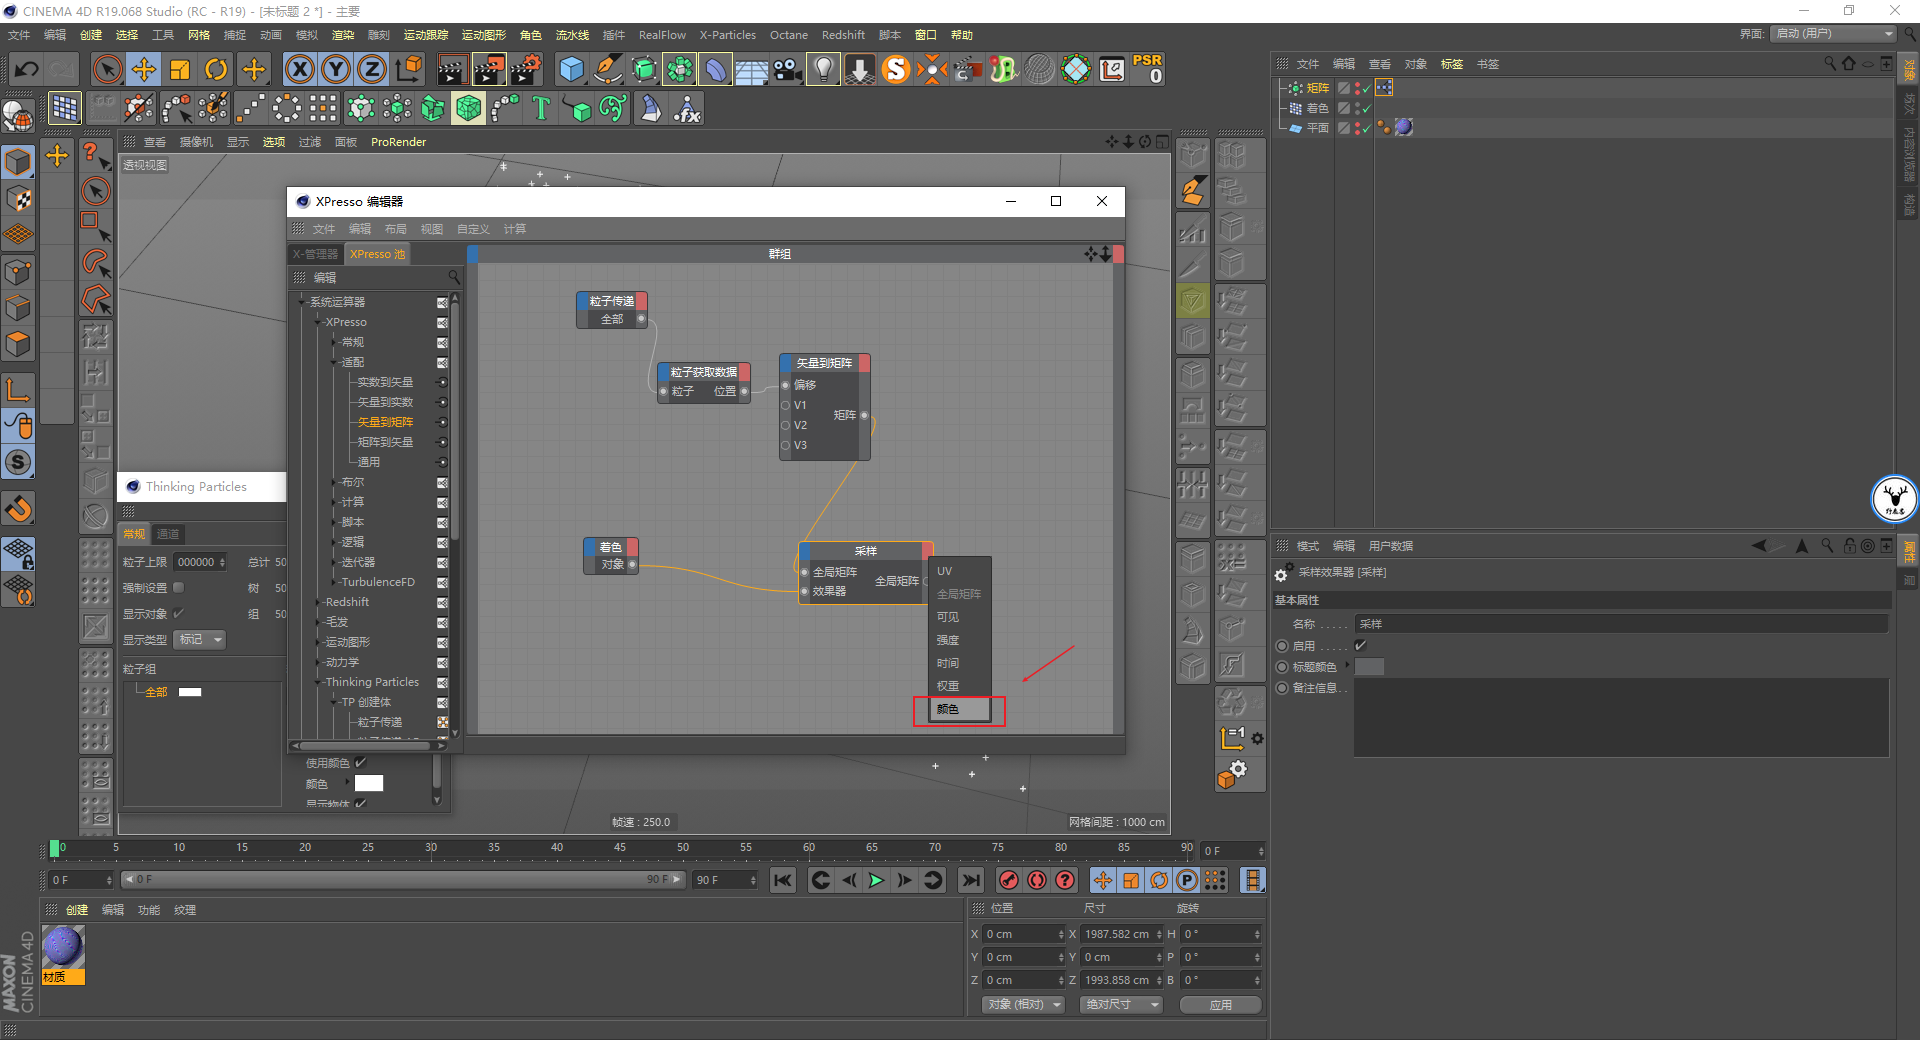
Task: Toggle the 启用 checkbox in attributes
Action: coord(1360,646)
